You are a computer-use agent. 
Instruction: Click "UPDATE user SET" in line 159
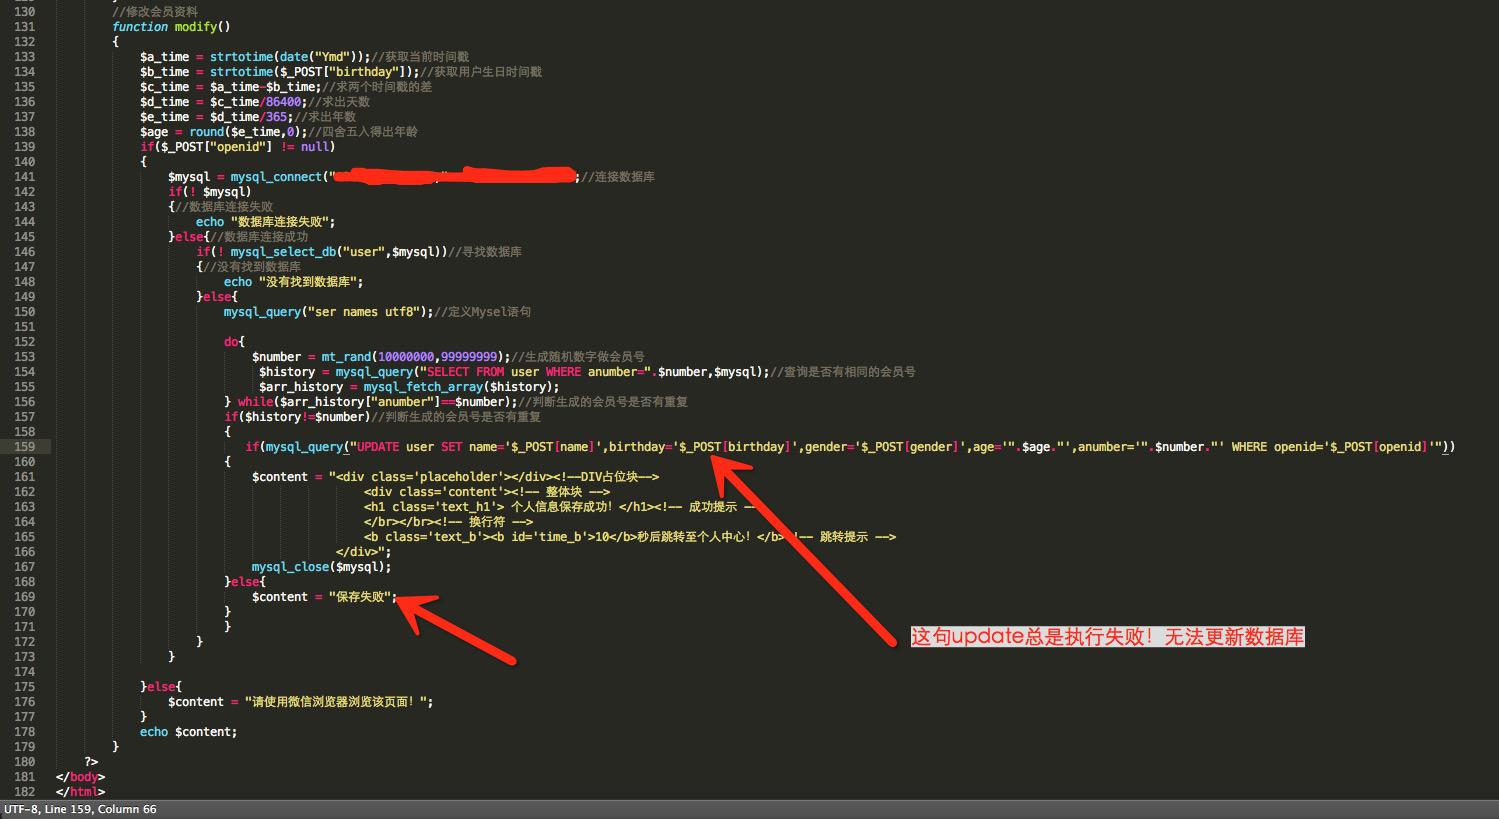click(409, 447)
